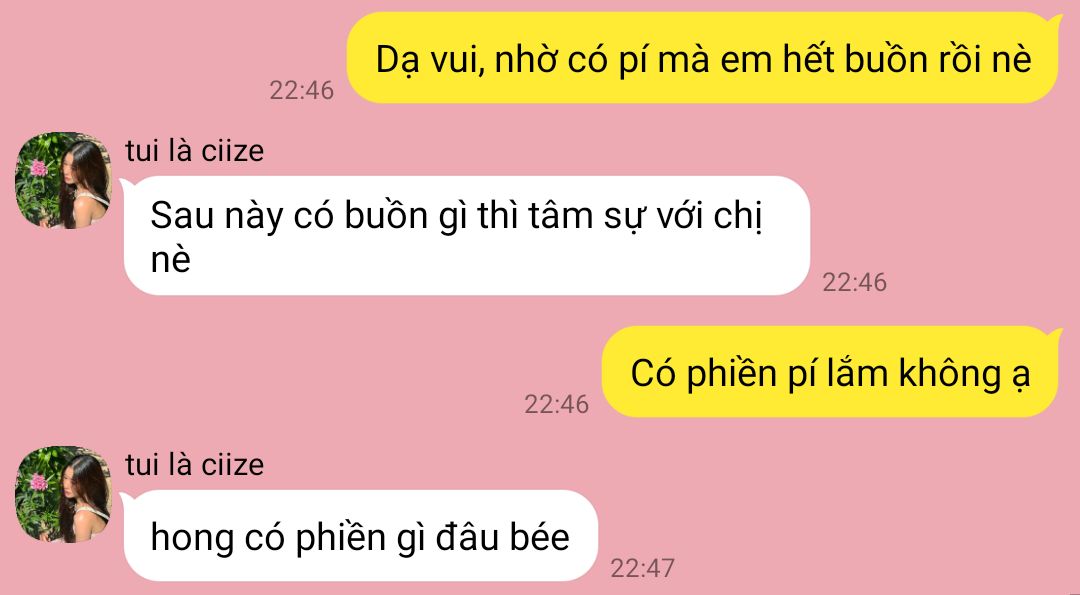Click the 22:46 timestamp beside 'Dạ vui' message

coord(302,90)
